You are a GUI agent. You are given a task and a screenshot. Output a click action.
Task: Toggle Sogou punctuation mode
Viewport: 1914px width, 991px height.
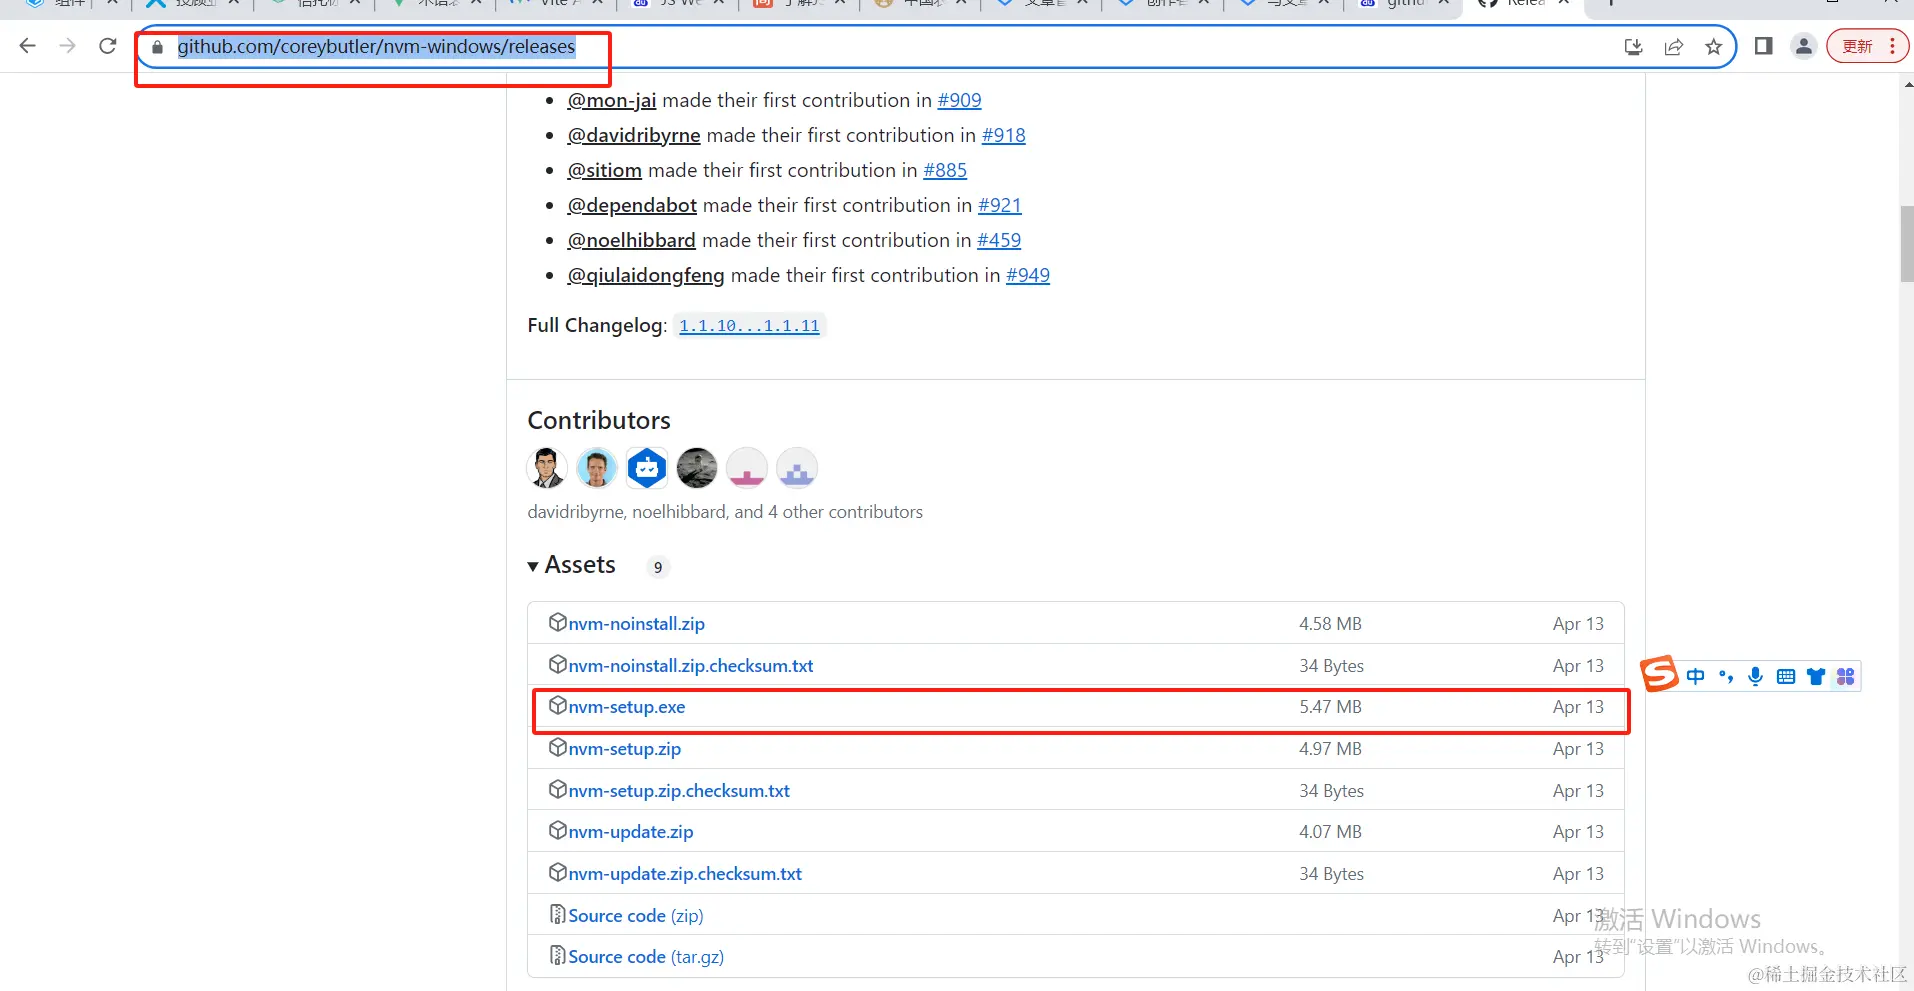tap(1726, 677)
